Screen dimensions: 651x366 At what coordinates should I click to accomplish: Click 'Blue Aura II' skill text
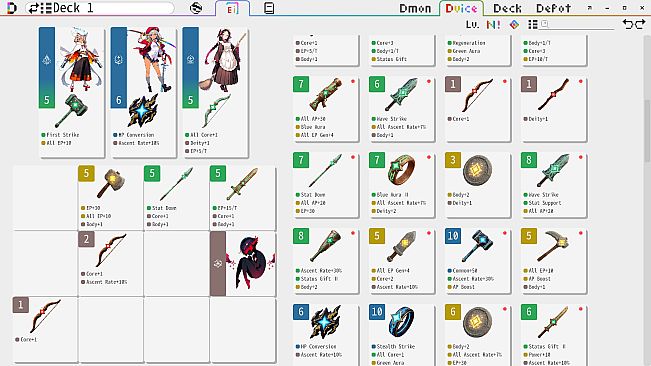click(393, 195)
